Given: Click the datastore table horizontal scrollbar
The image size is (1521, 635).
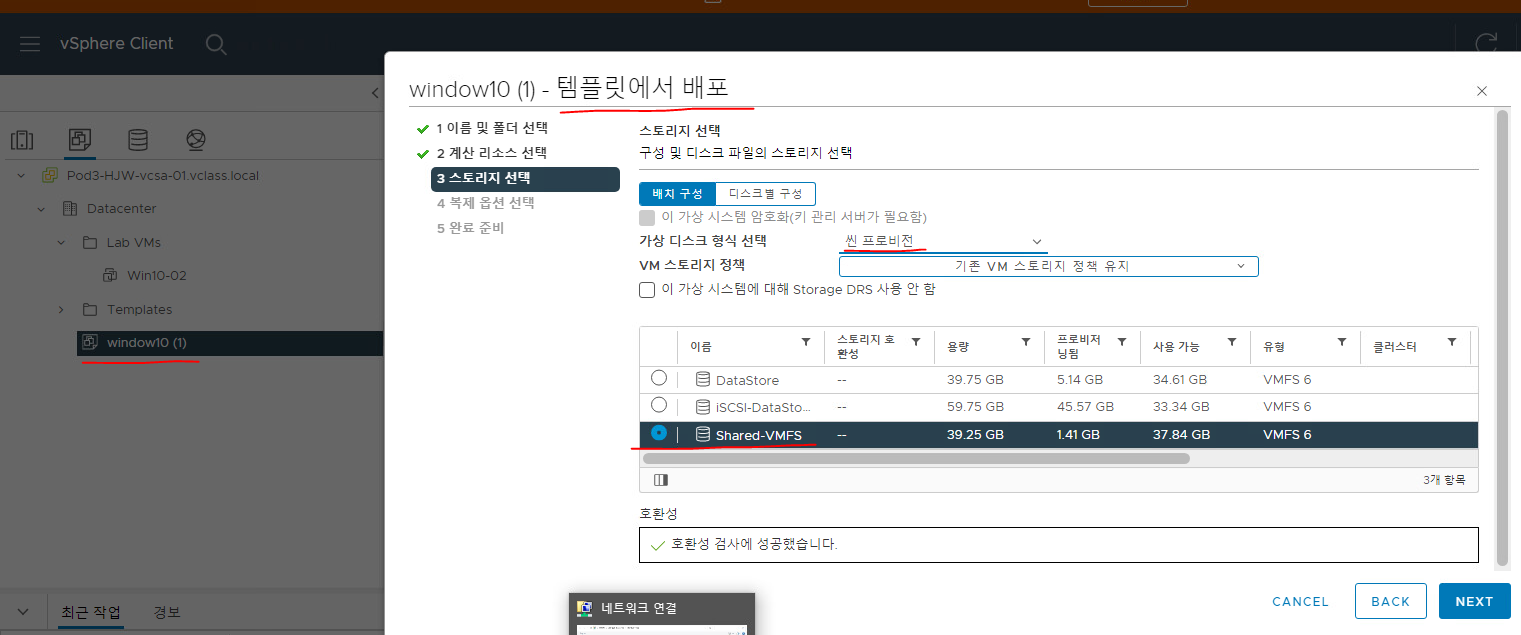Looking at the screenshot, I should click(x=916, y=459).
